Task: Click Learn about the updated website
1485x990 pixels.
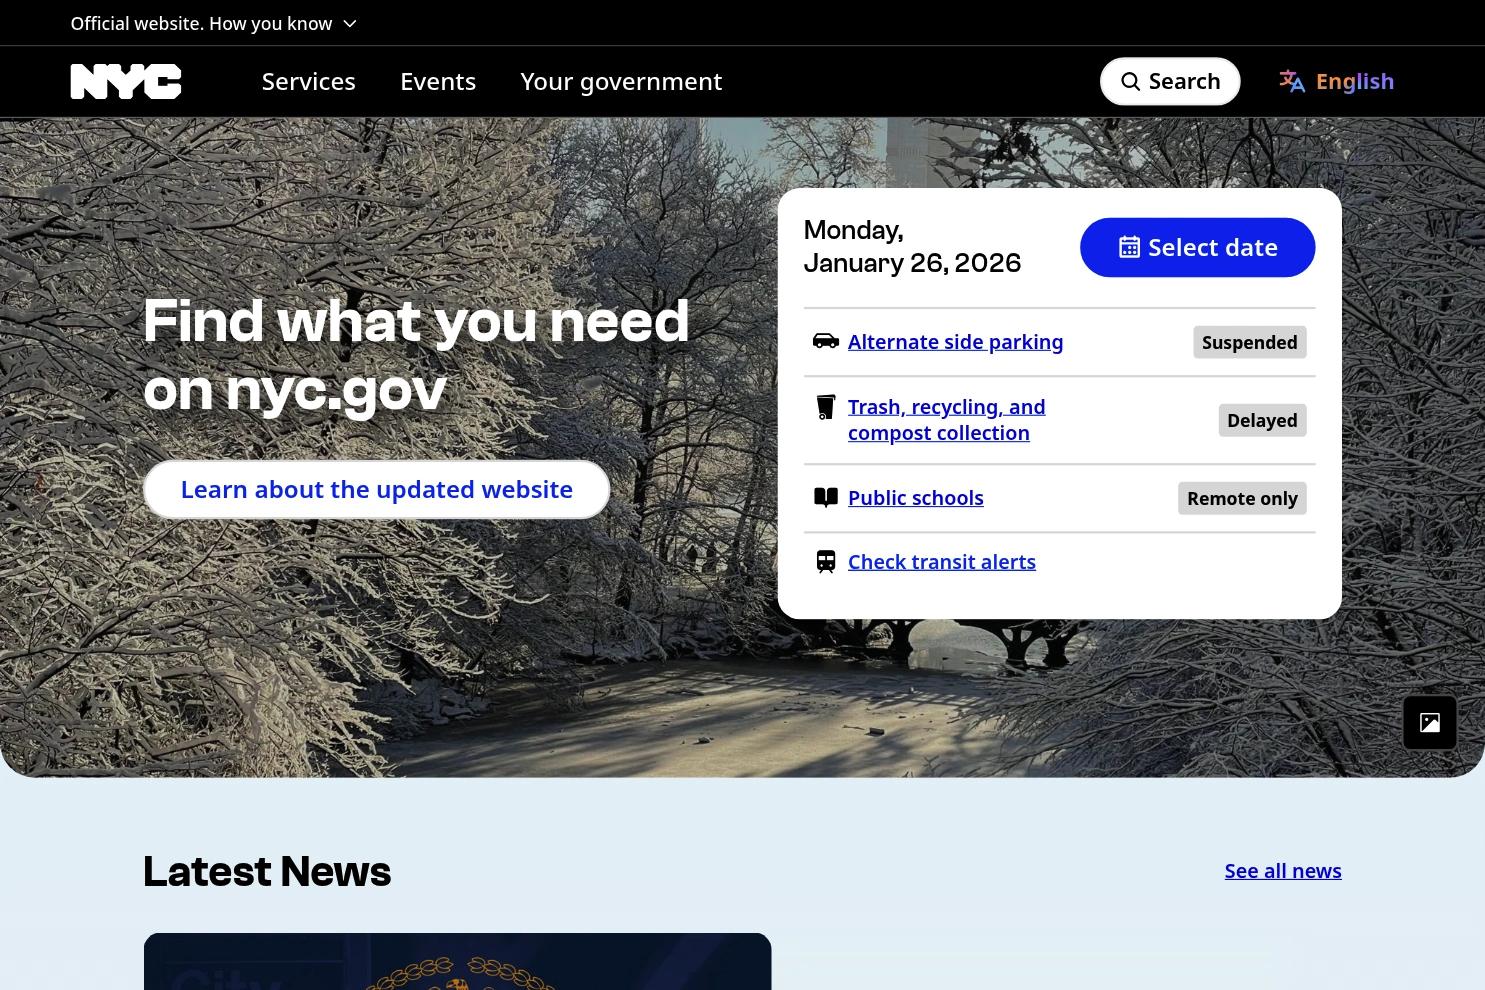Action: pyautogui.click(x=375, y=489)
